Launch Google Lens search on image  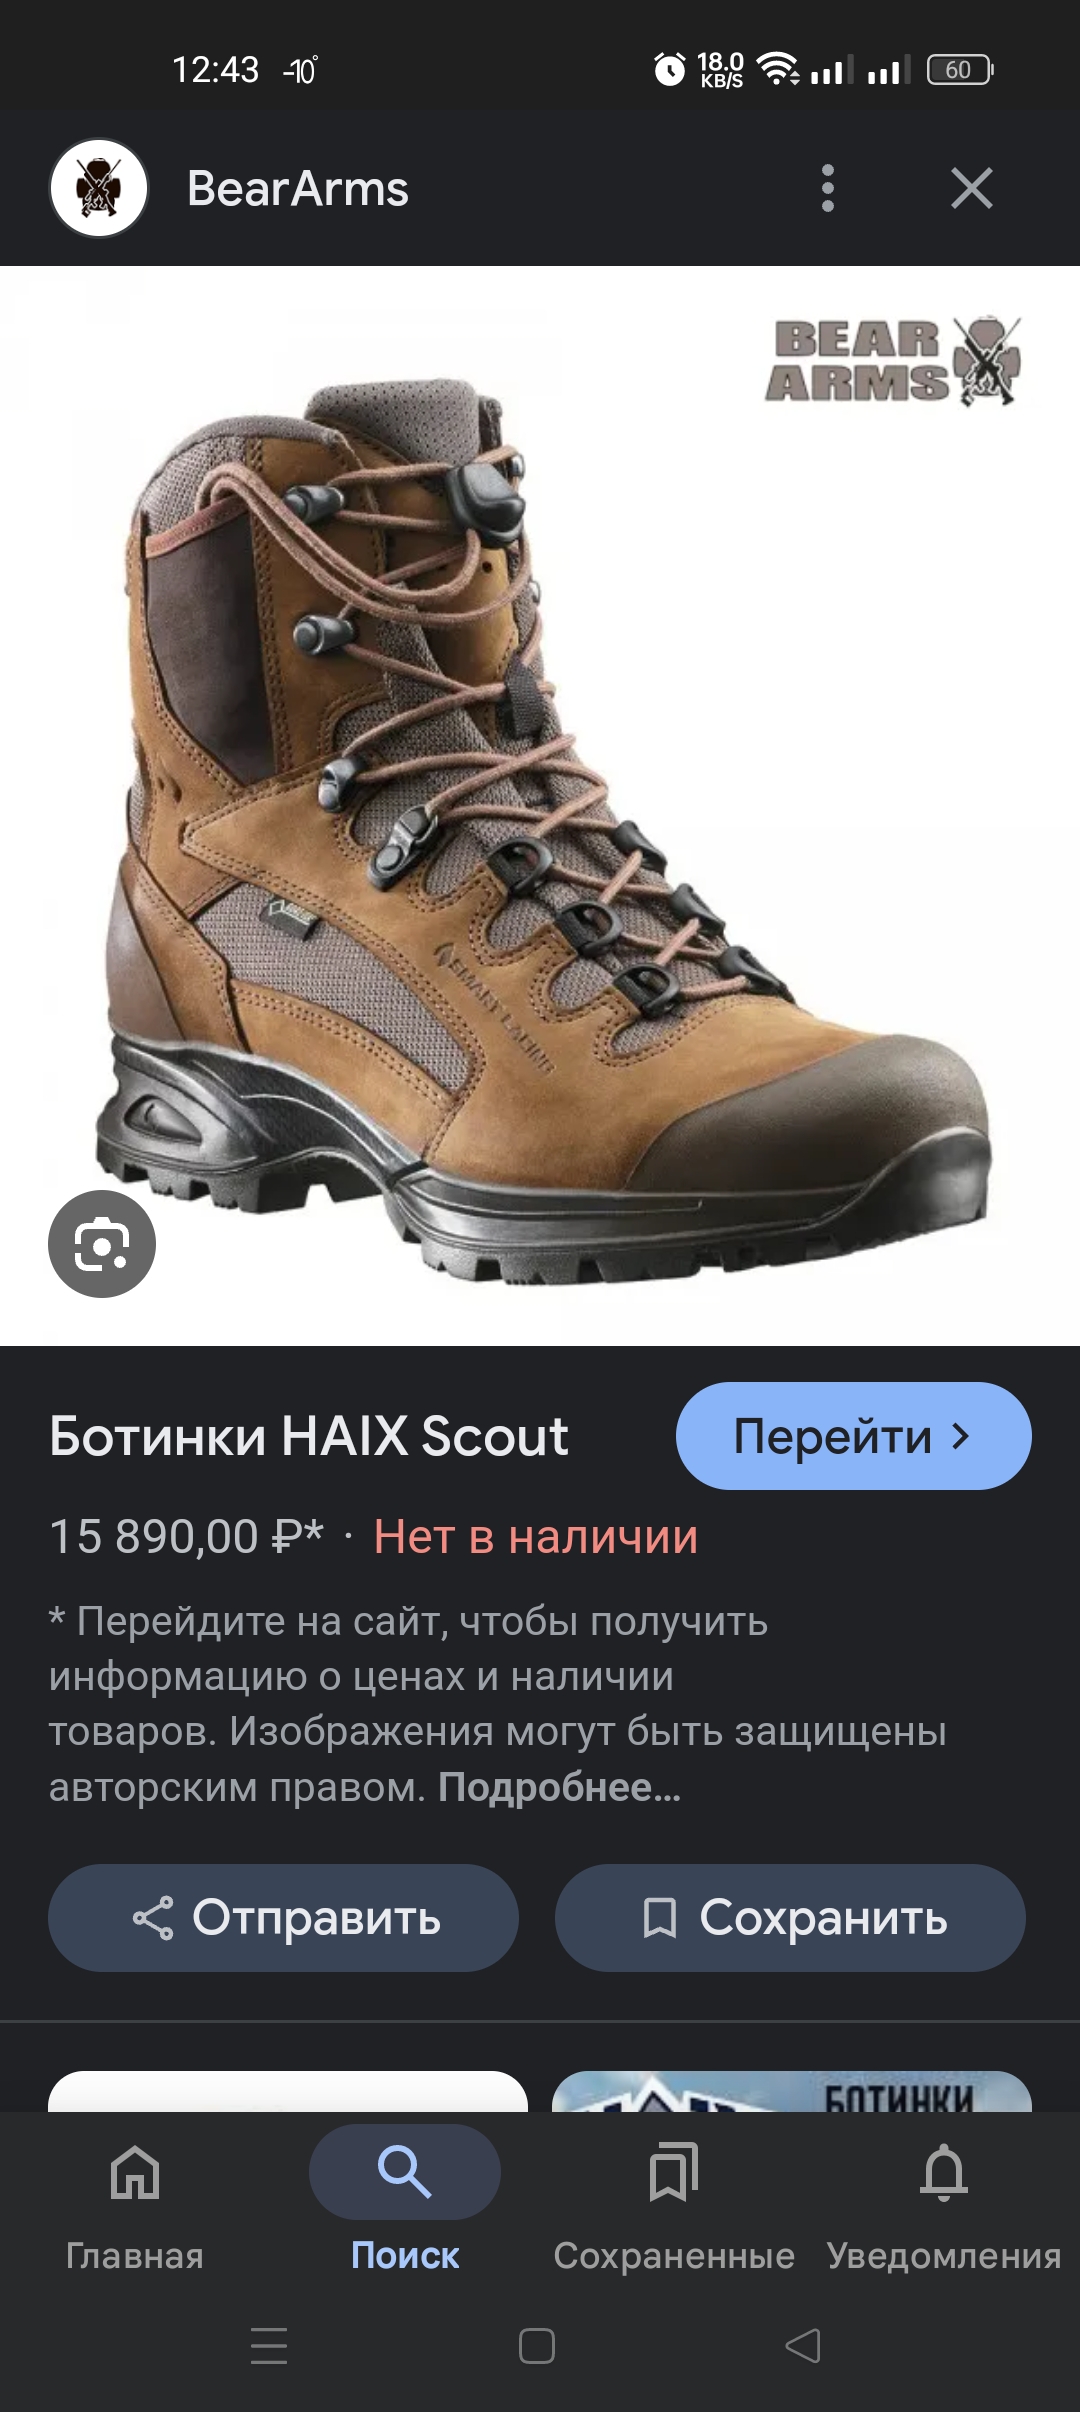click(102, 1244)
